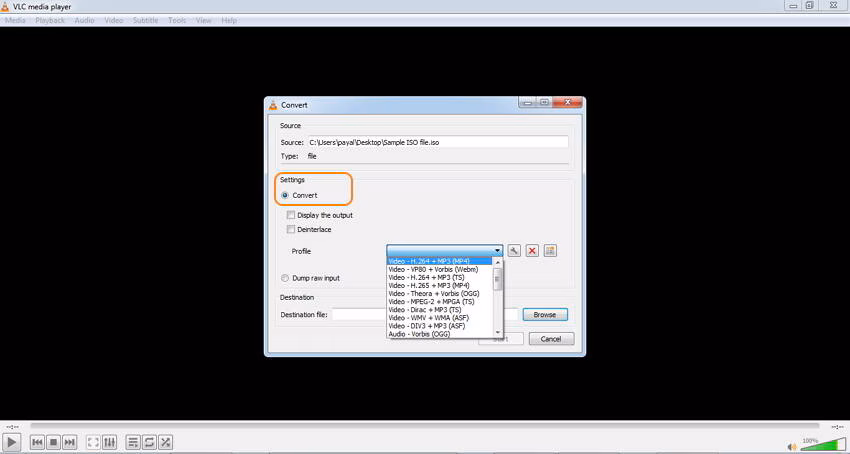Edit selected profile with wrench icon
The width and height of the screenshot is (850, 454).
coord(514,251)
